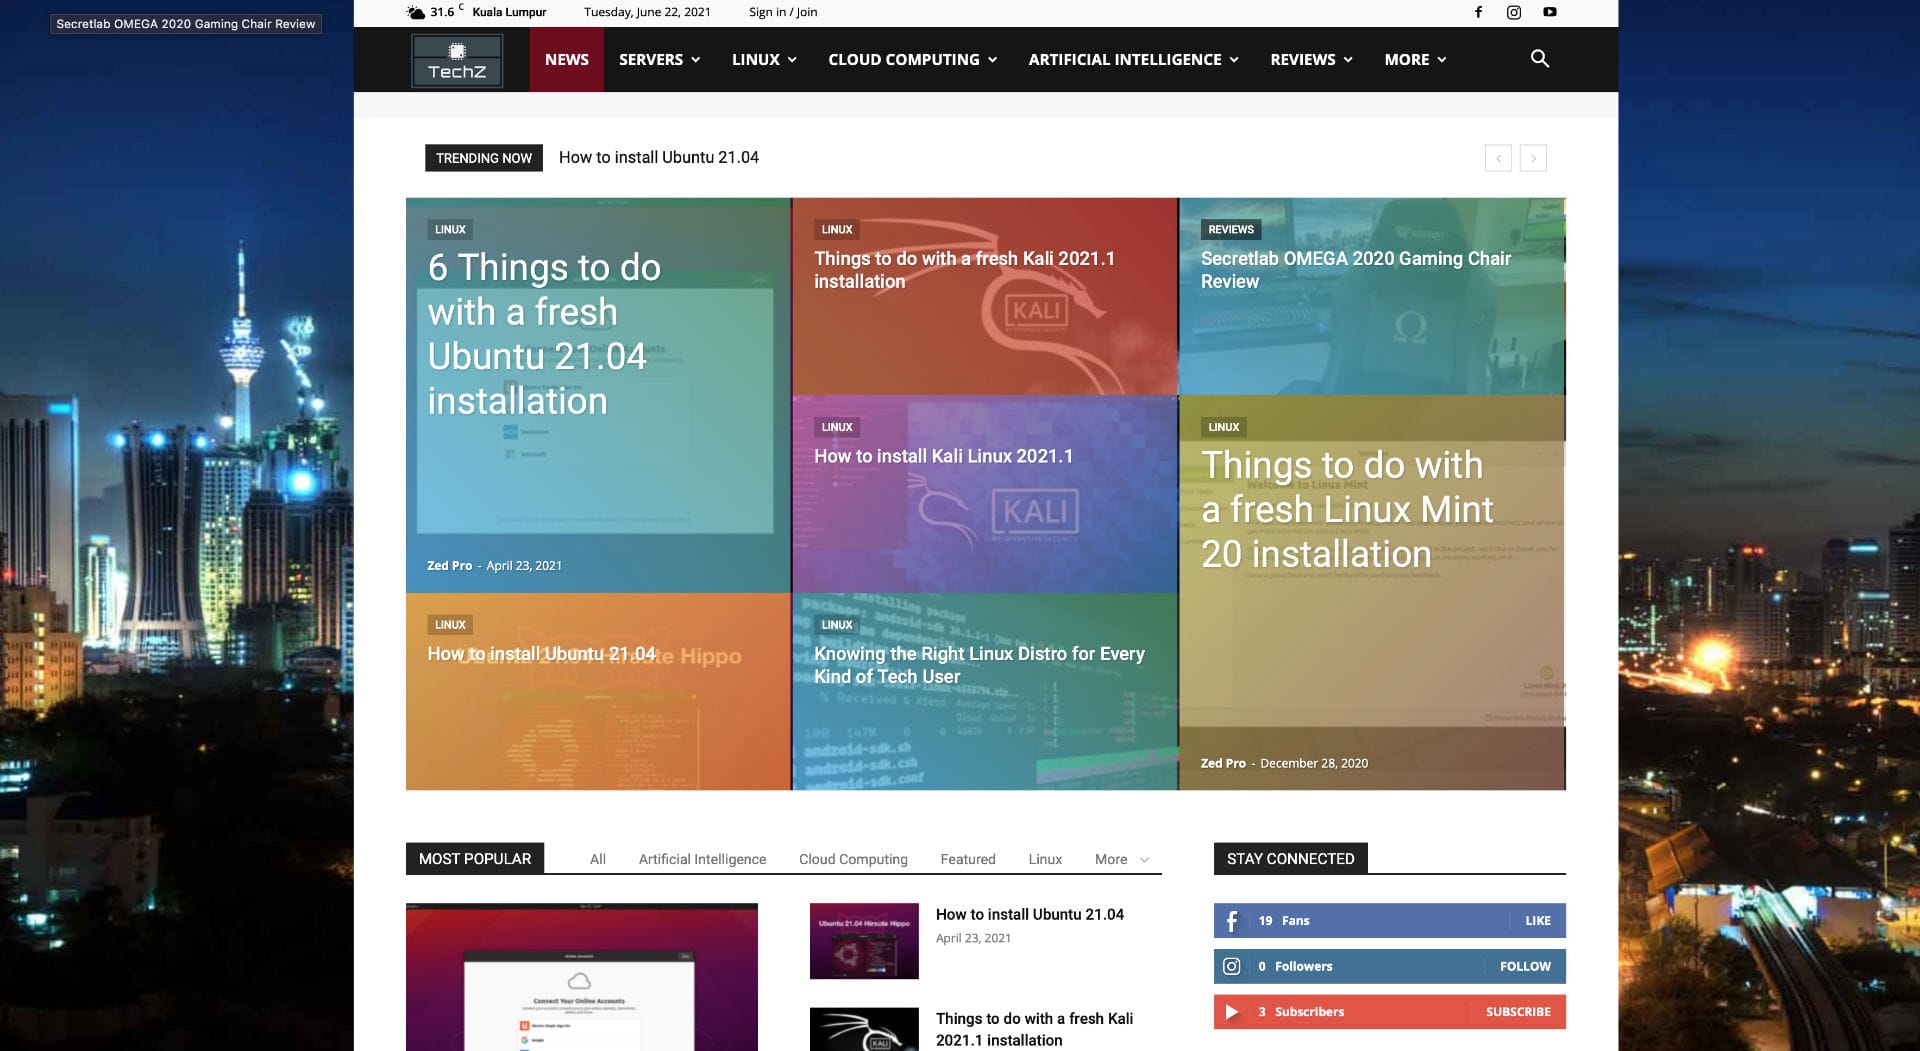This screenshot has width=1920, height=1051.
Task: Open How to install Kali Linux 2021.1 tile
Action: (943, 456)
